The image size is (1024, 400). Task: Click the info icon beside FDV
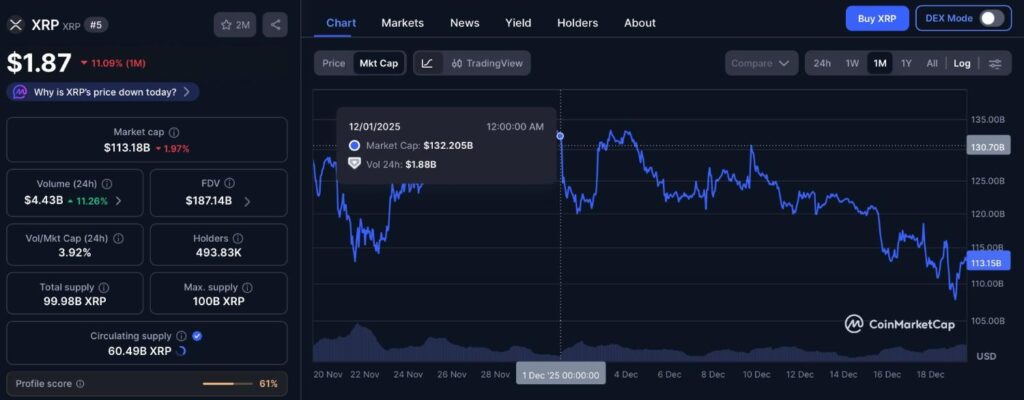[229, 184]
